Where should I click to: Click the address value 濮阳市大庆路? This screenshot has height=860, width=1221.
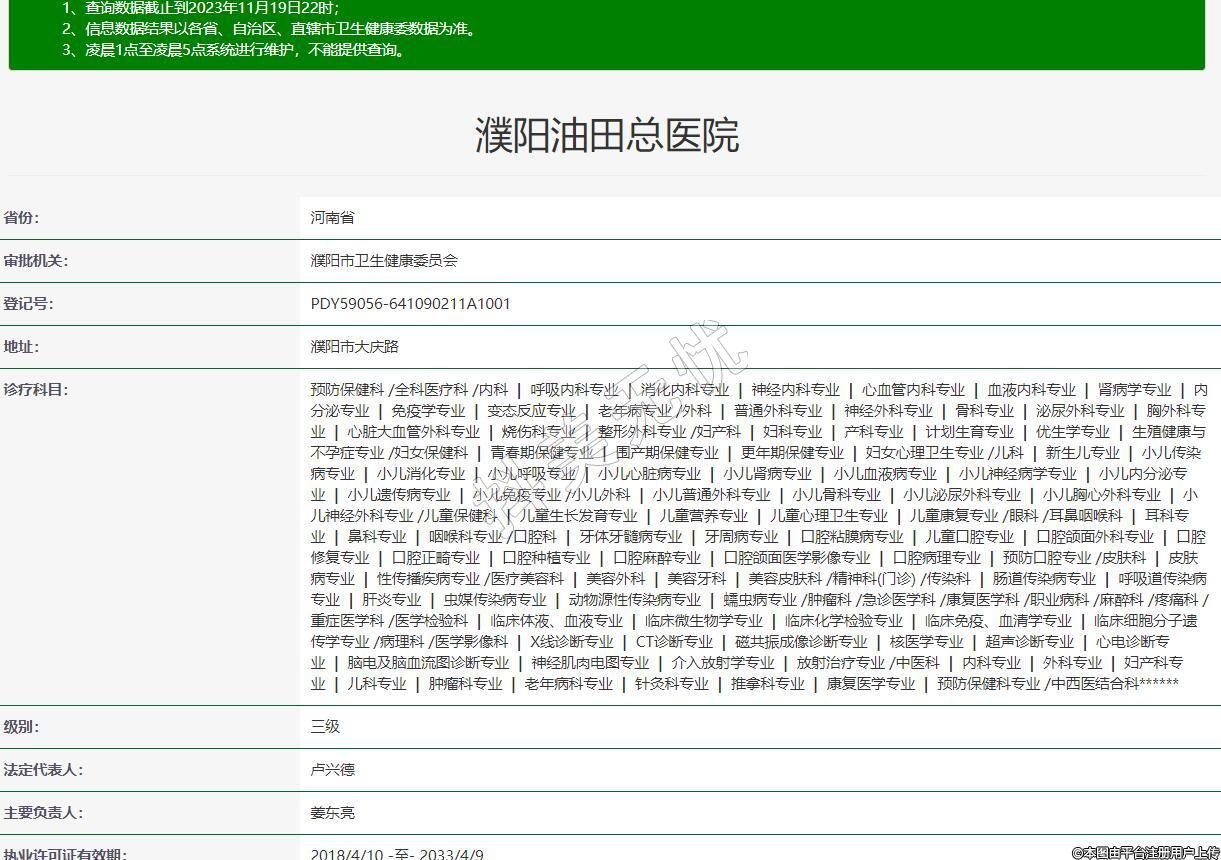pyautogui.click(x=354, y=347)
